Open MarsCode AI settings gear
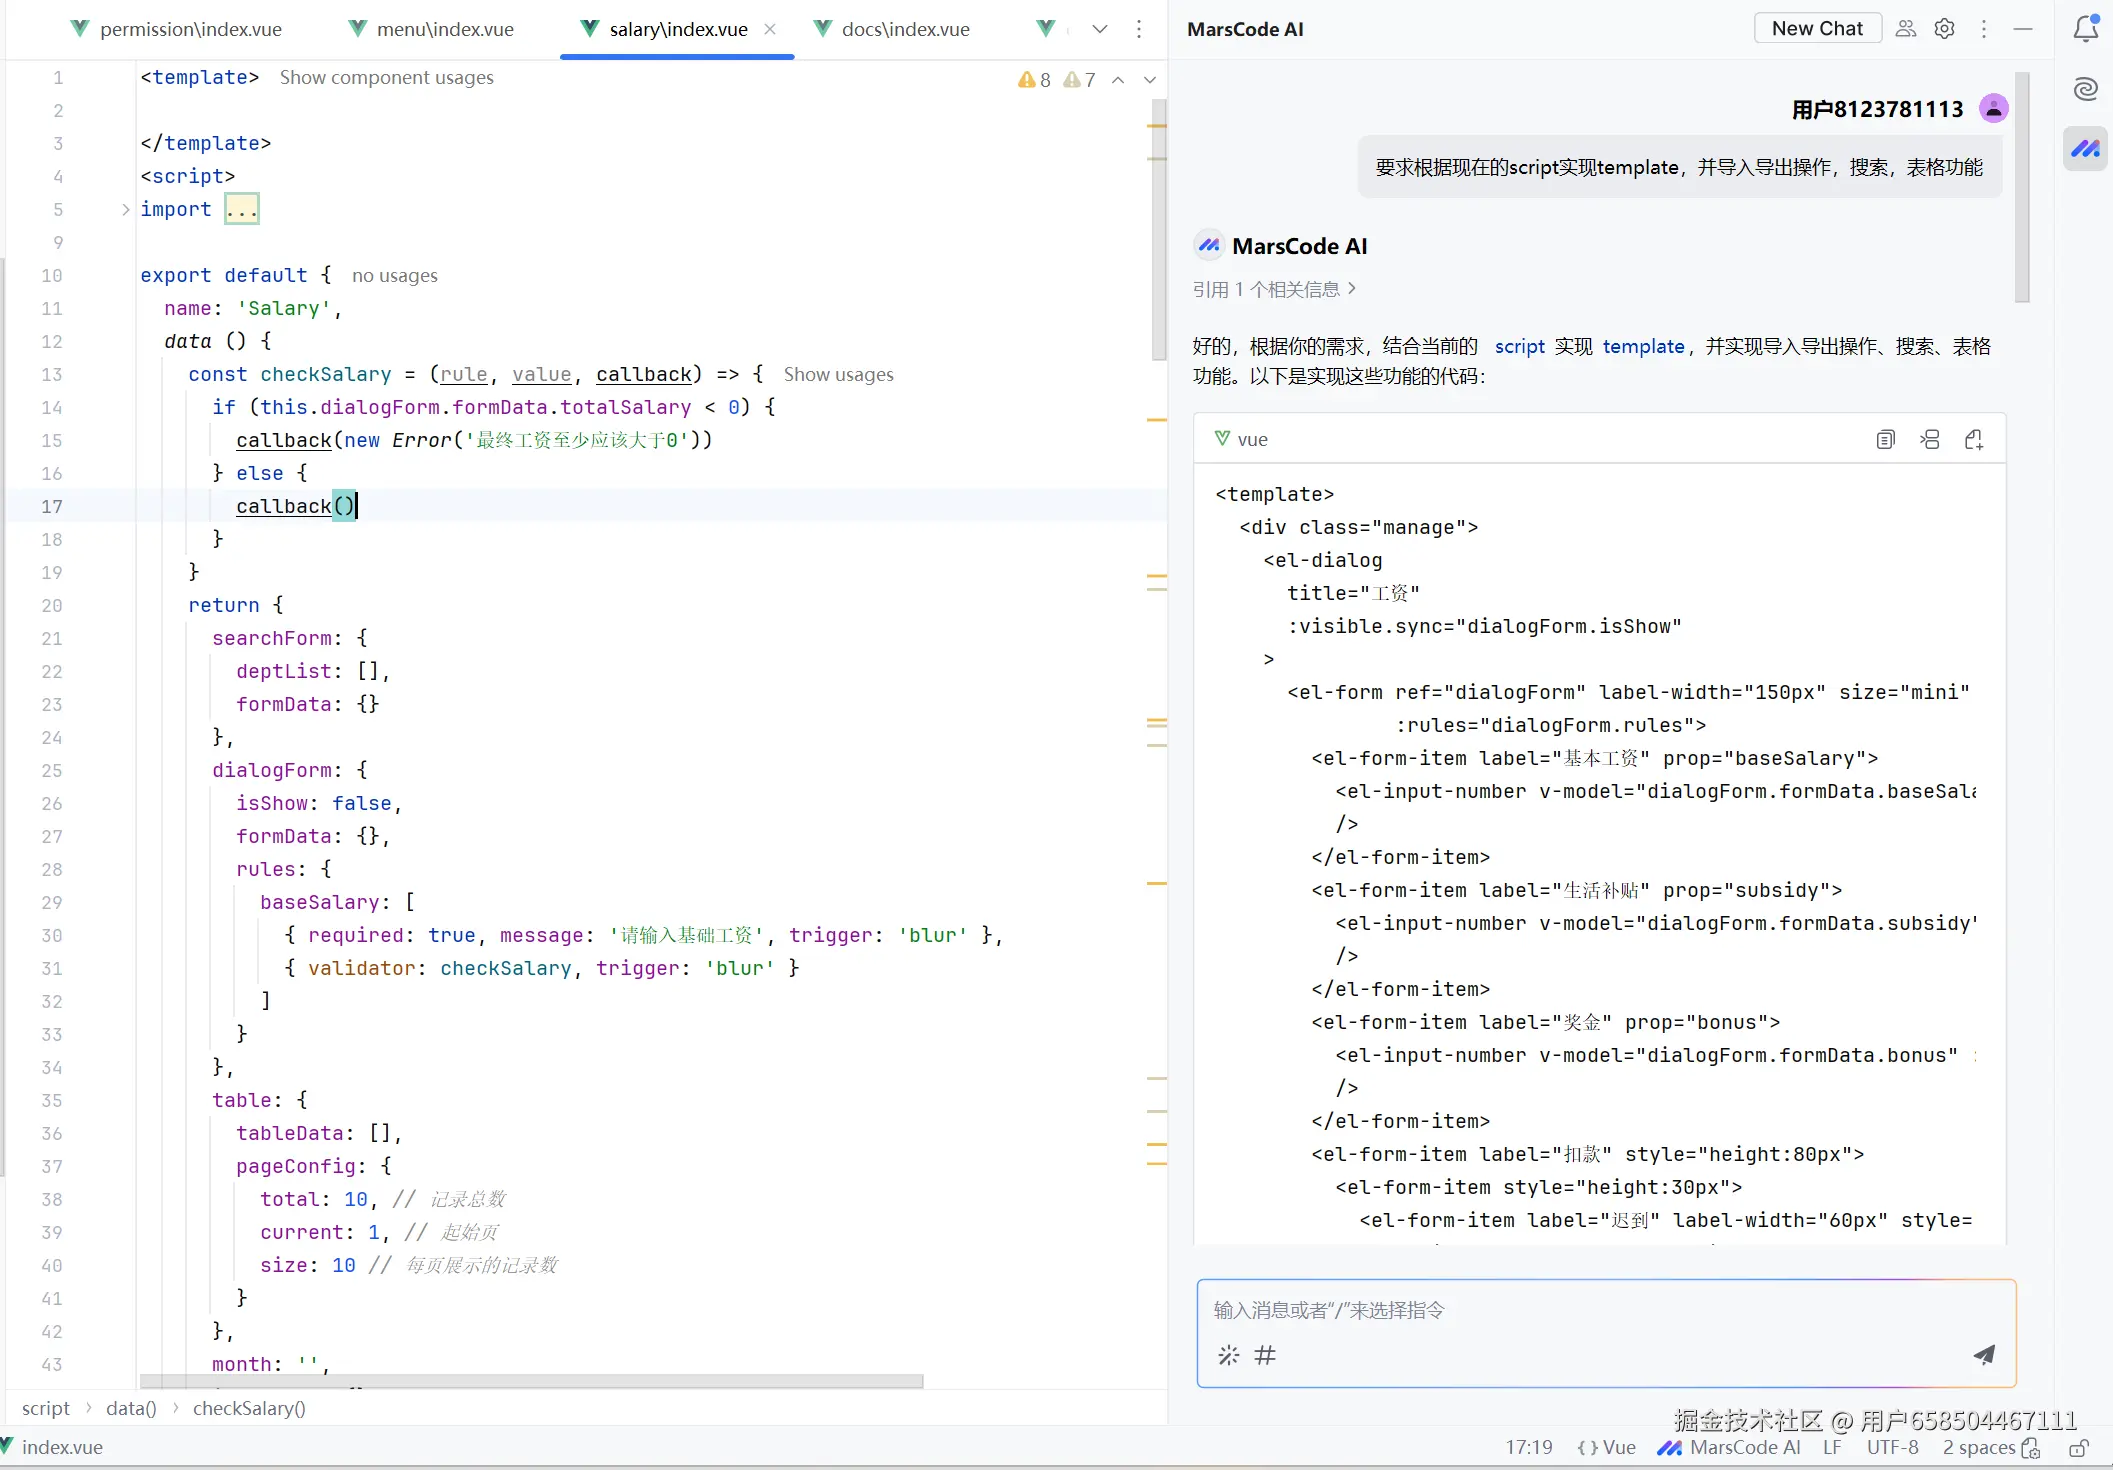 1944,29
